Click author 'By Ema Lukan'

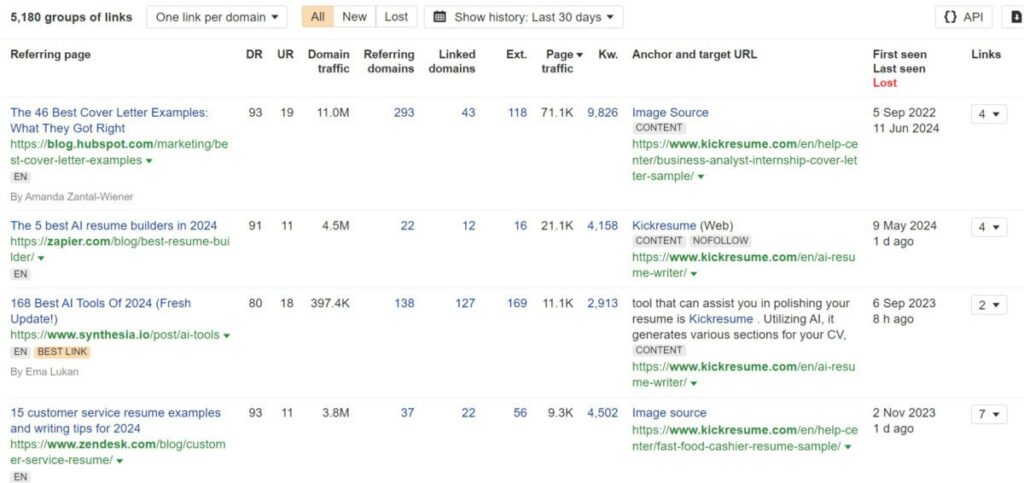point(45,371)
